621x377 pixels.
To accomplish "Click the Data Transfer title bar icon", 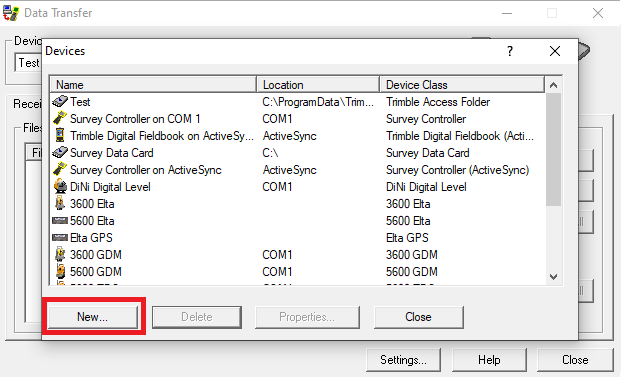I will [11, 13].
